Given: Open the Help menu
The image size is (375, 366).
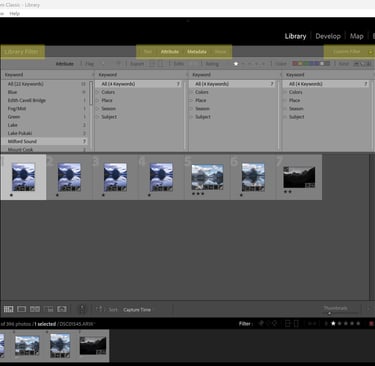Looking at the screenshot, I should pyautogui.click(x=15, y=14).
